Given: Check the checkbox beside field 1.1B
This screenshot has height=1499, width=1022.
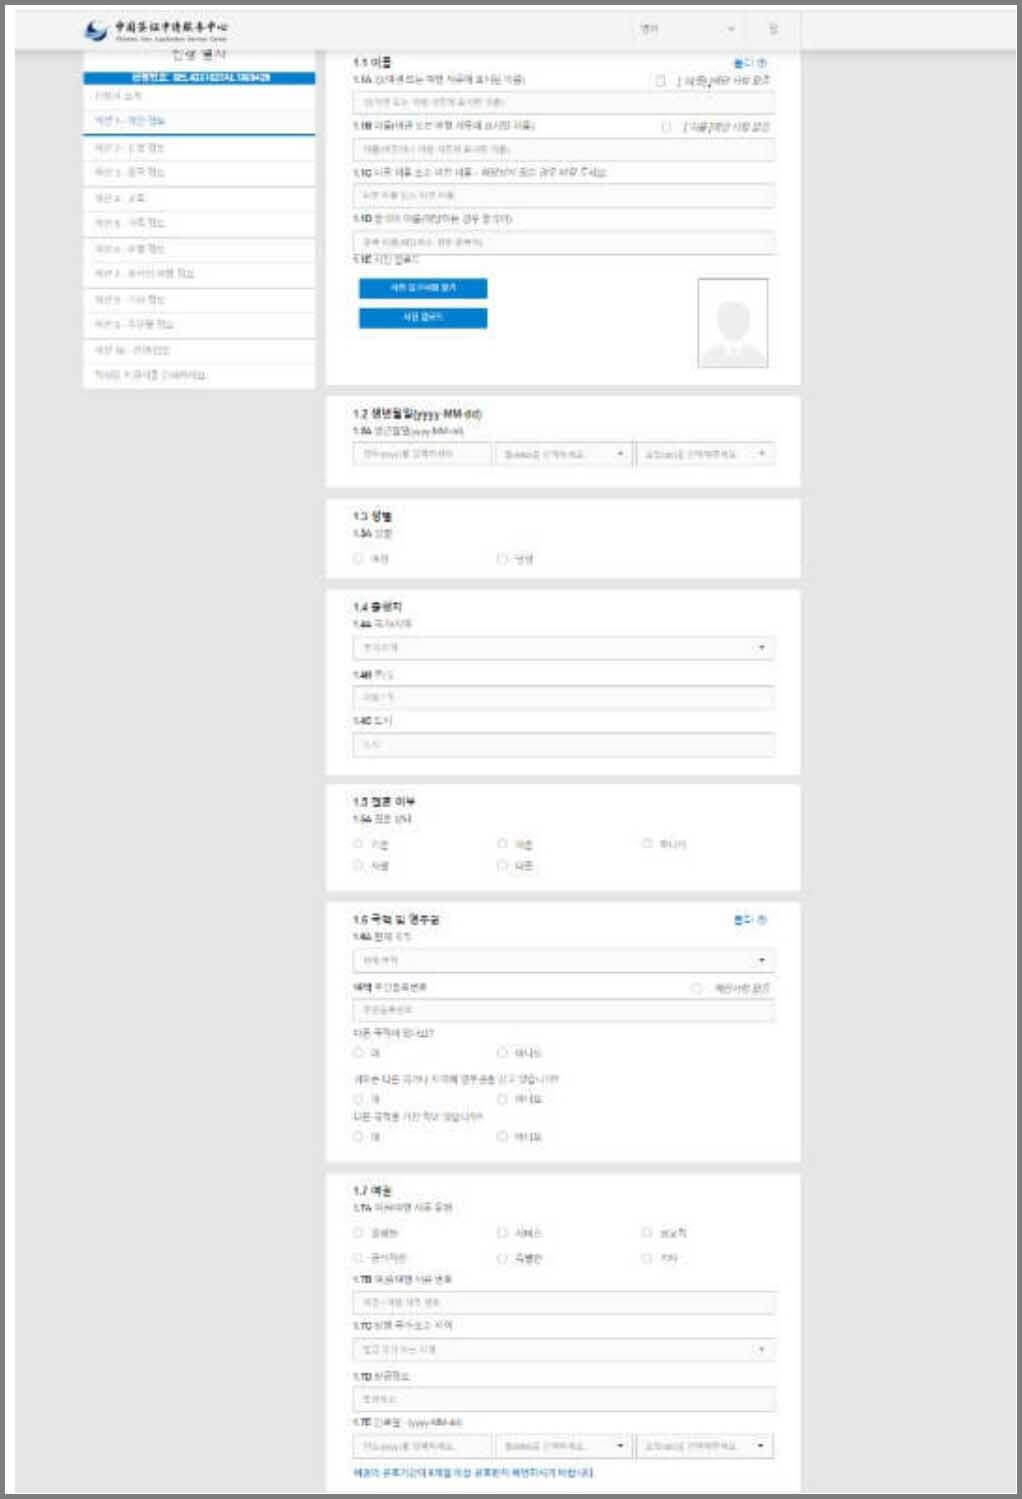Looking at the screenshot, I should tap(663, 126).
